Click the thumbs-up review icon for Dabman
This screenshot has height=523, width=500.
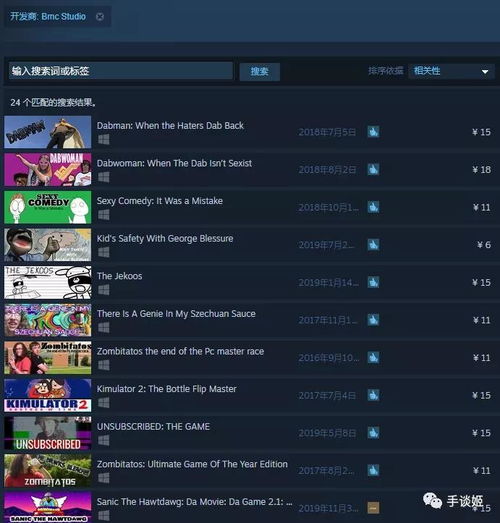pos(373,132)
